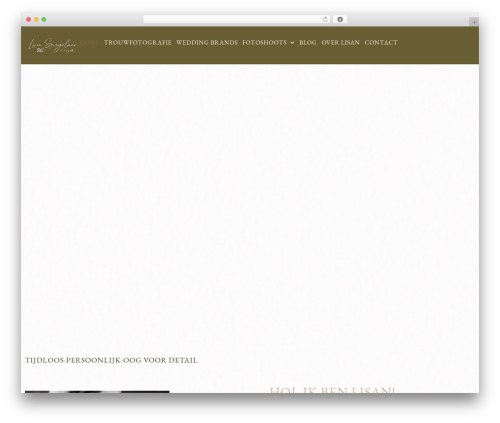Click the 'Tijdloos·Persoonlijk·Oog voor detail' tagline

[111, 360]
